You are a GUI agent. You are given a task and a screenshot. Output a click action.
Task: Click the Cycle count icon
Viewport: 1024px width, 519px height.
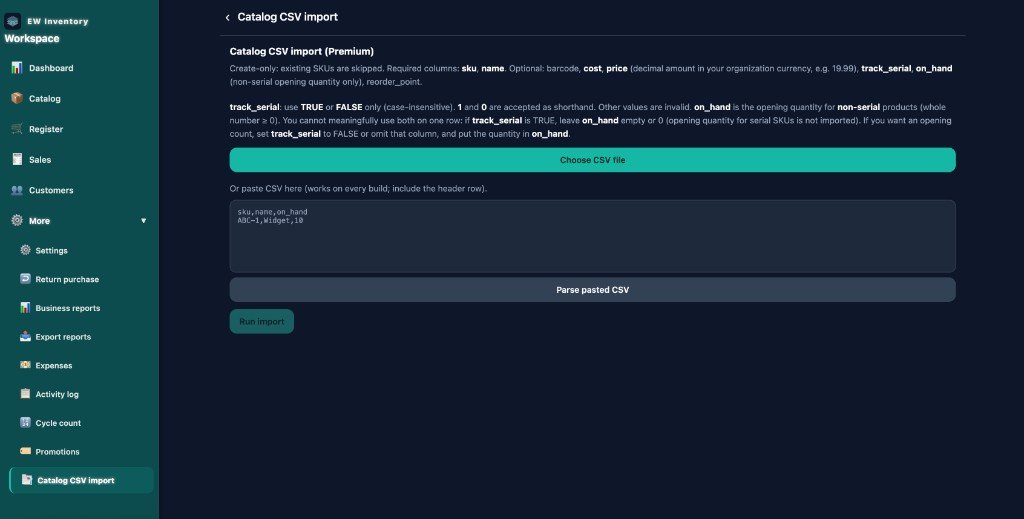pos(25,422)
